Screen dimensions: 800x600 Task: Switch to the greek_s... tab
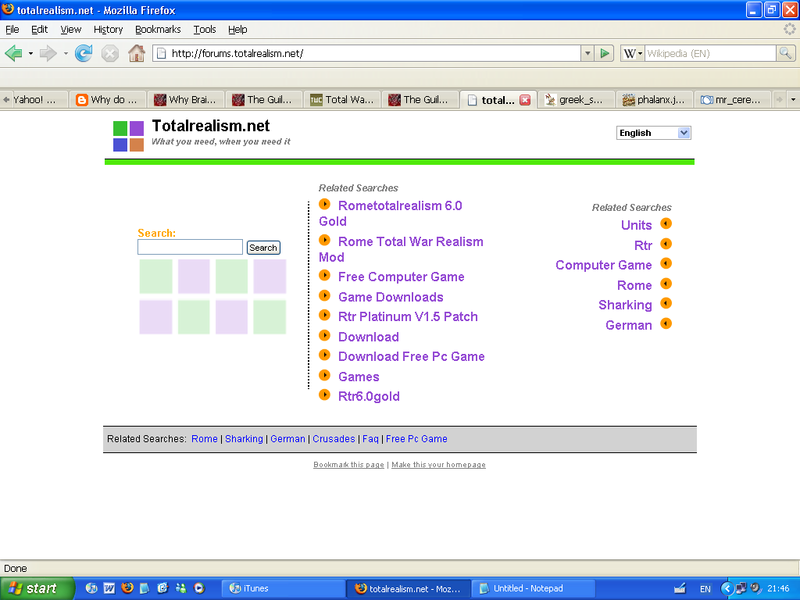tap(576, 100)
